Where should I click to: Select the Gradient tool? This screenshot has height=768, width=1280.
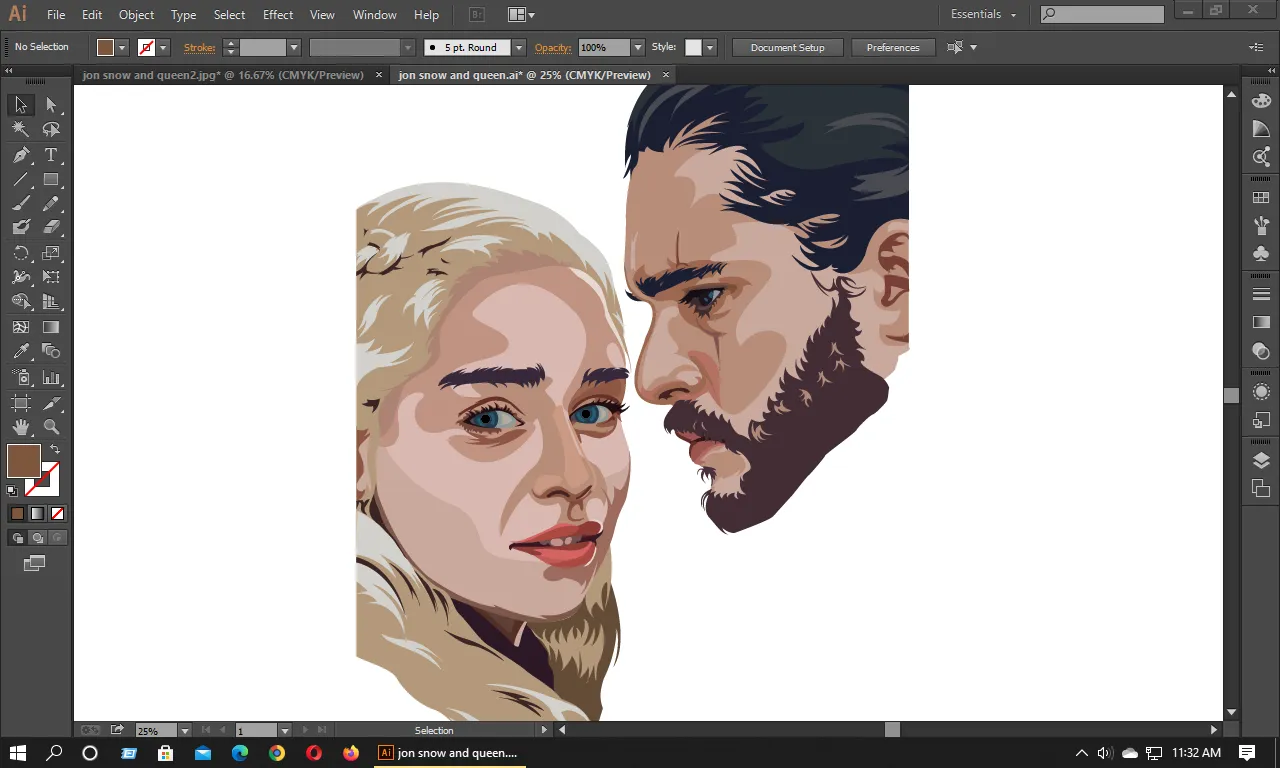tap(51, 327)
